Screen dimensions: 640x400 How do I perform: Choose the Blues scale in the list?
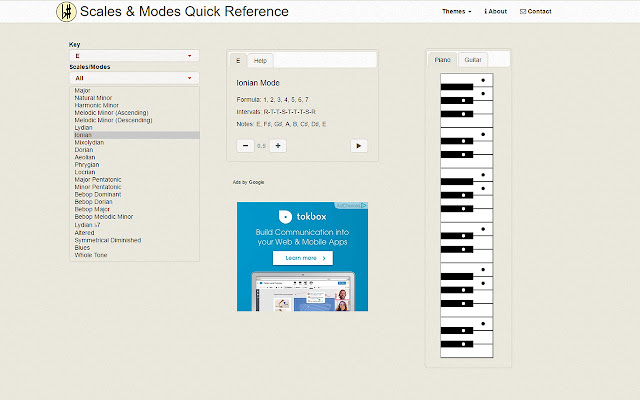82,248
